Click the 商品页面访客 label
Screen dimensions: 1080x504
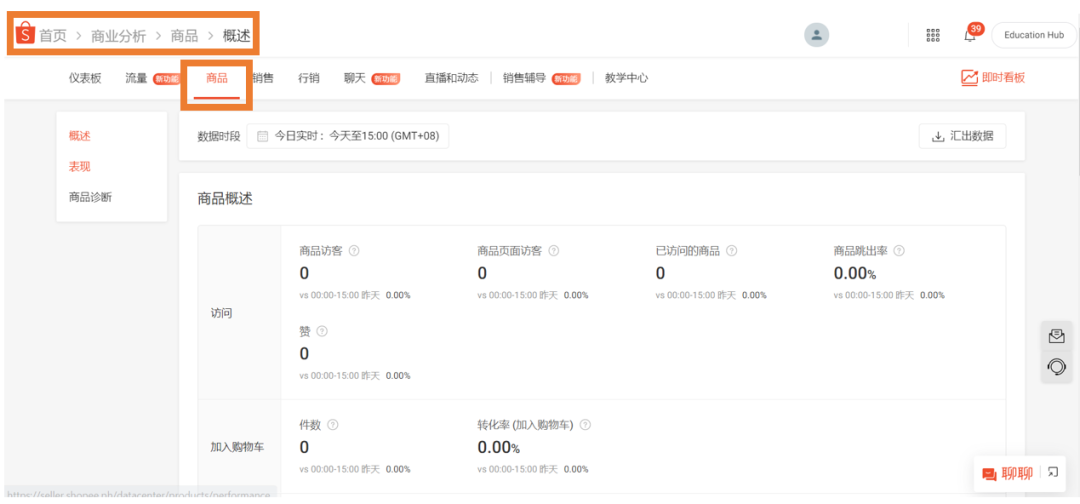pyautogui.click(x=510, y=251)
